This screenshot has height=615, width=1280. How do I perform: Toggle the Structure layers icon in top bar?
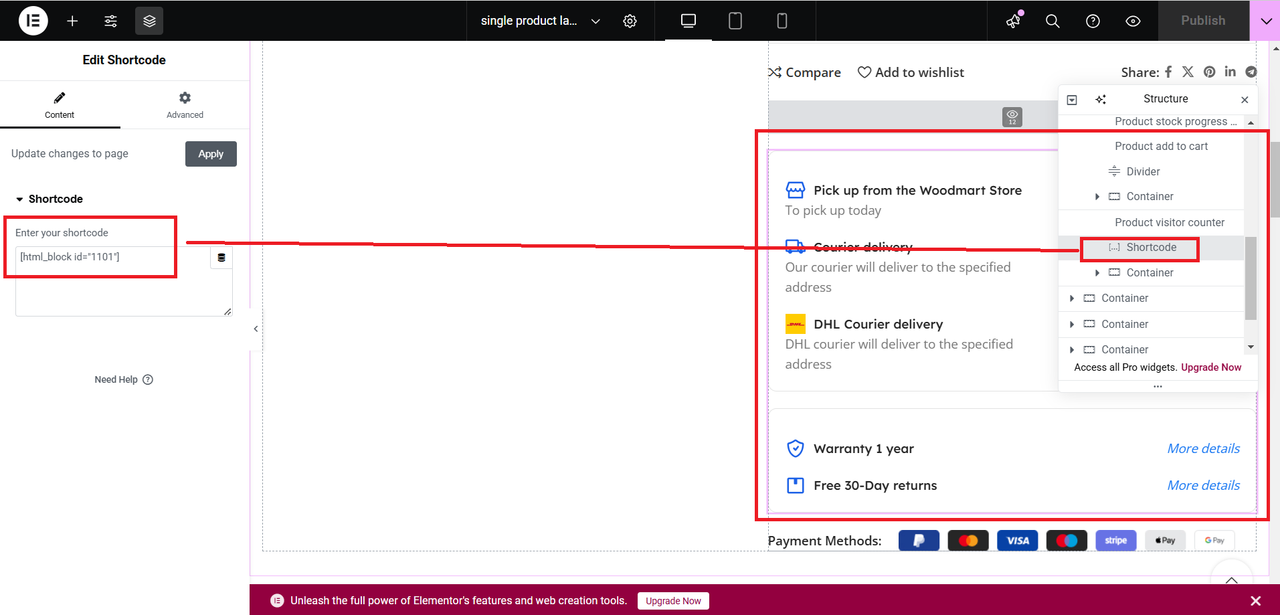[149, 20]
